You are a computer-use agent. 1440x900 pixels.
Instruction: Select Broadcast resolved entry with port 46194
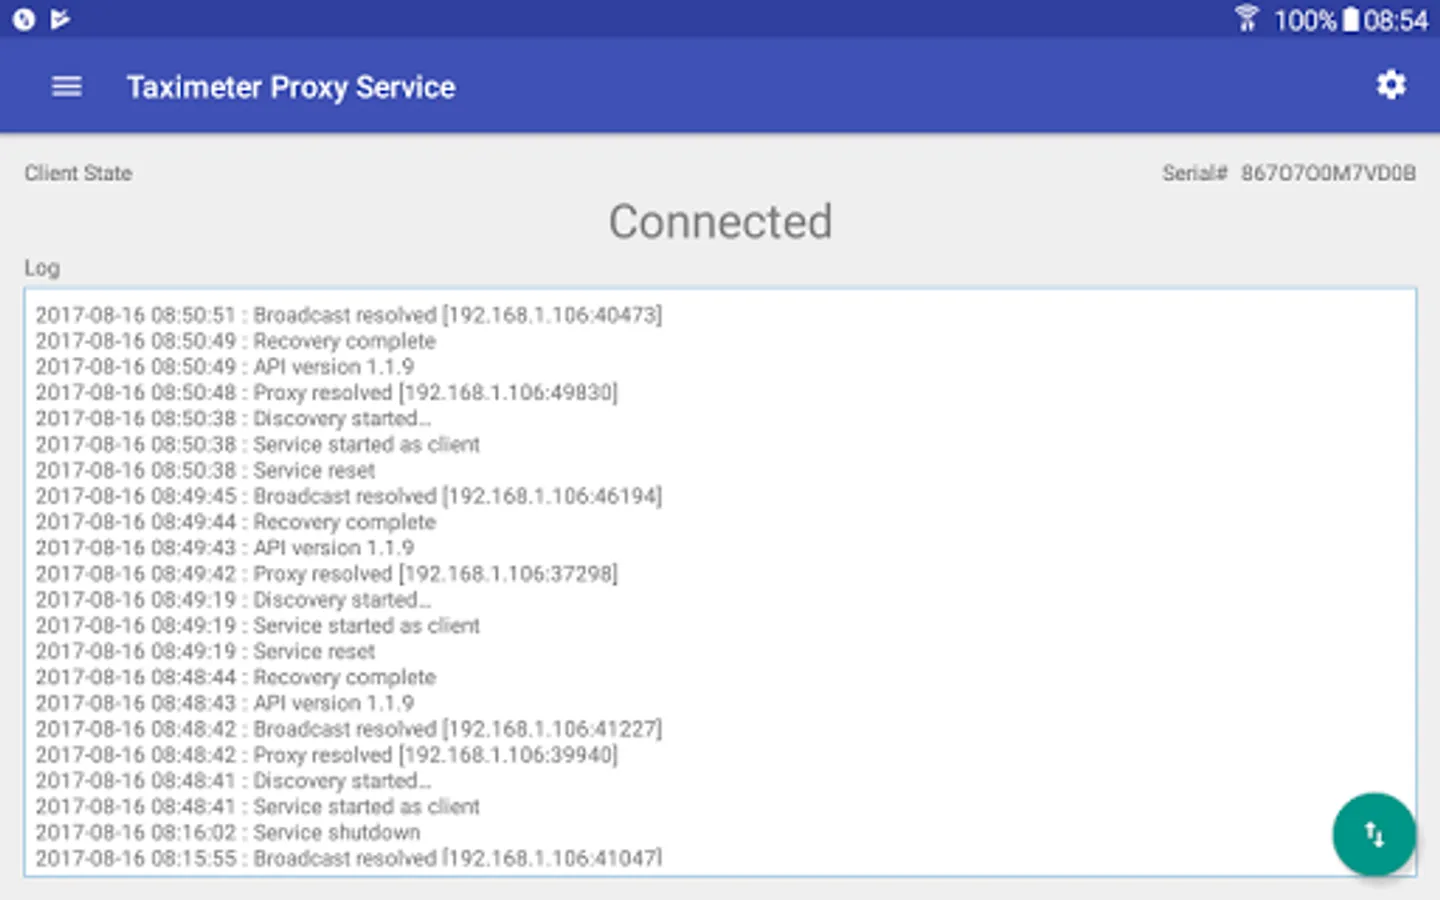click(x=349, y=496)
